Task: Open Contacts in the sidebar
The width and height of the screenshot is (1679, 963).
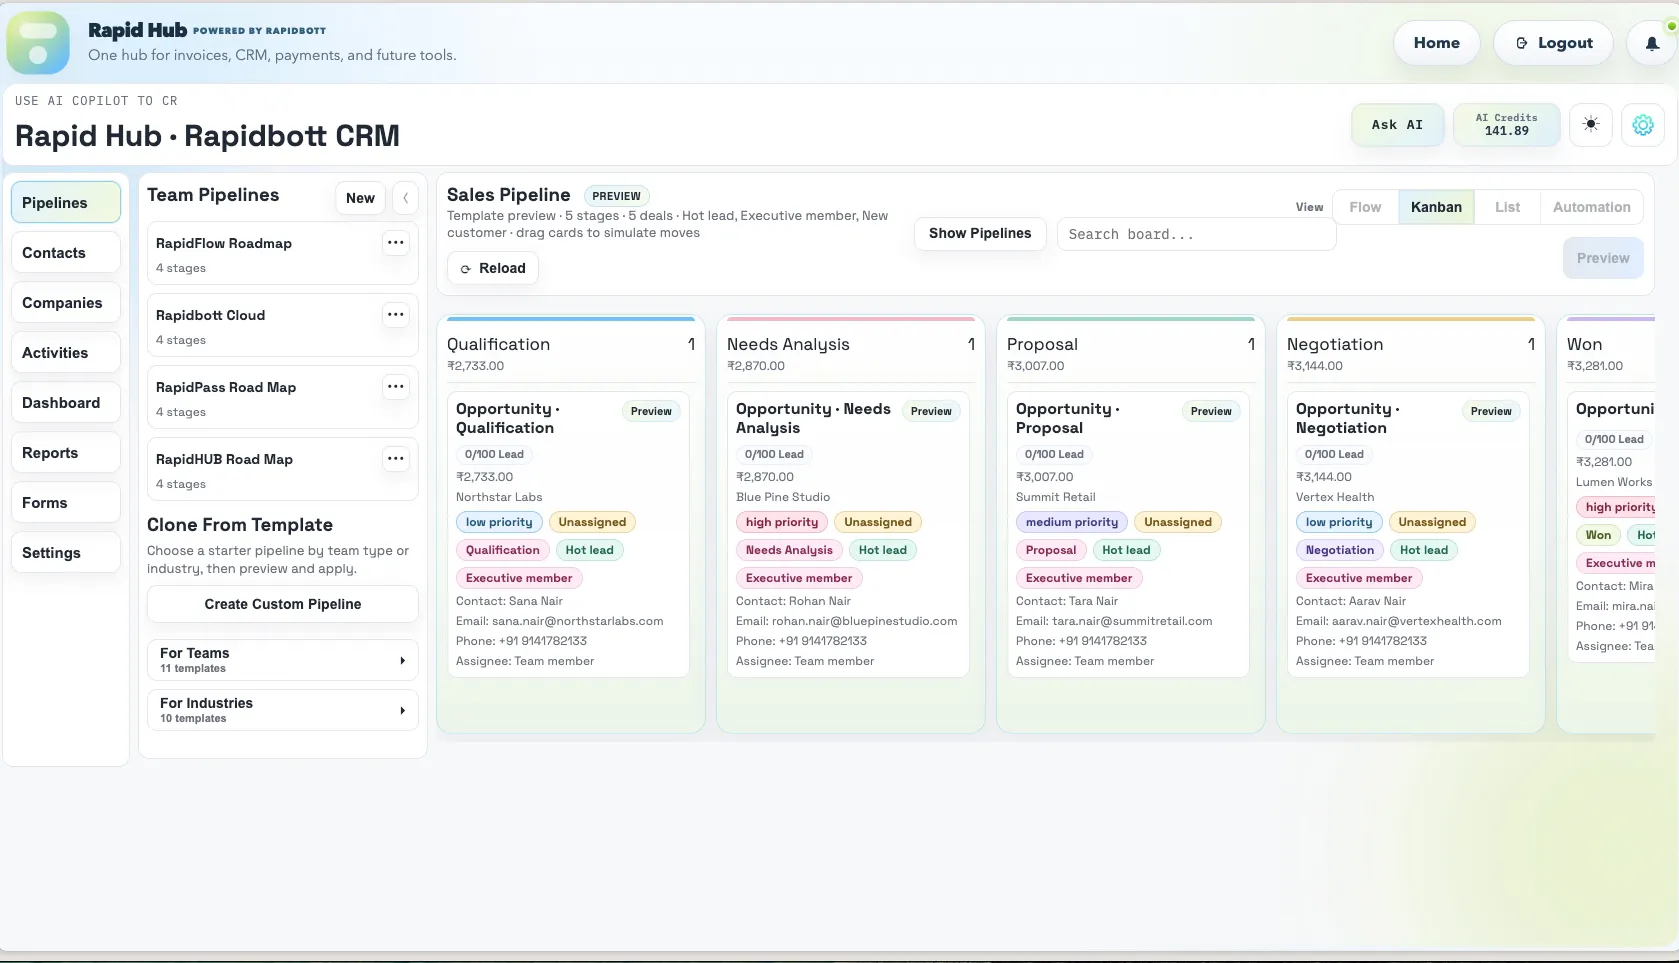Action: [66, 252]
